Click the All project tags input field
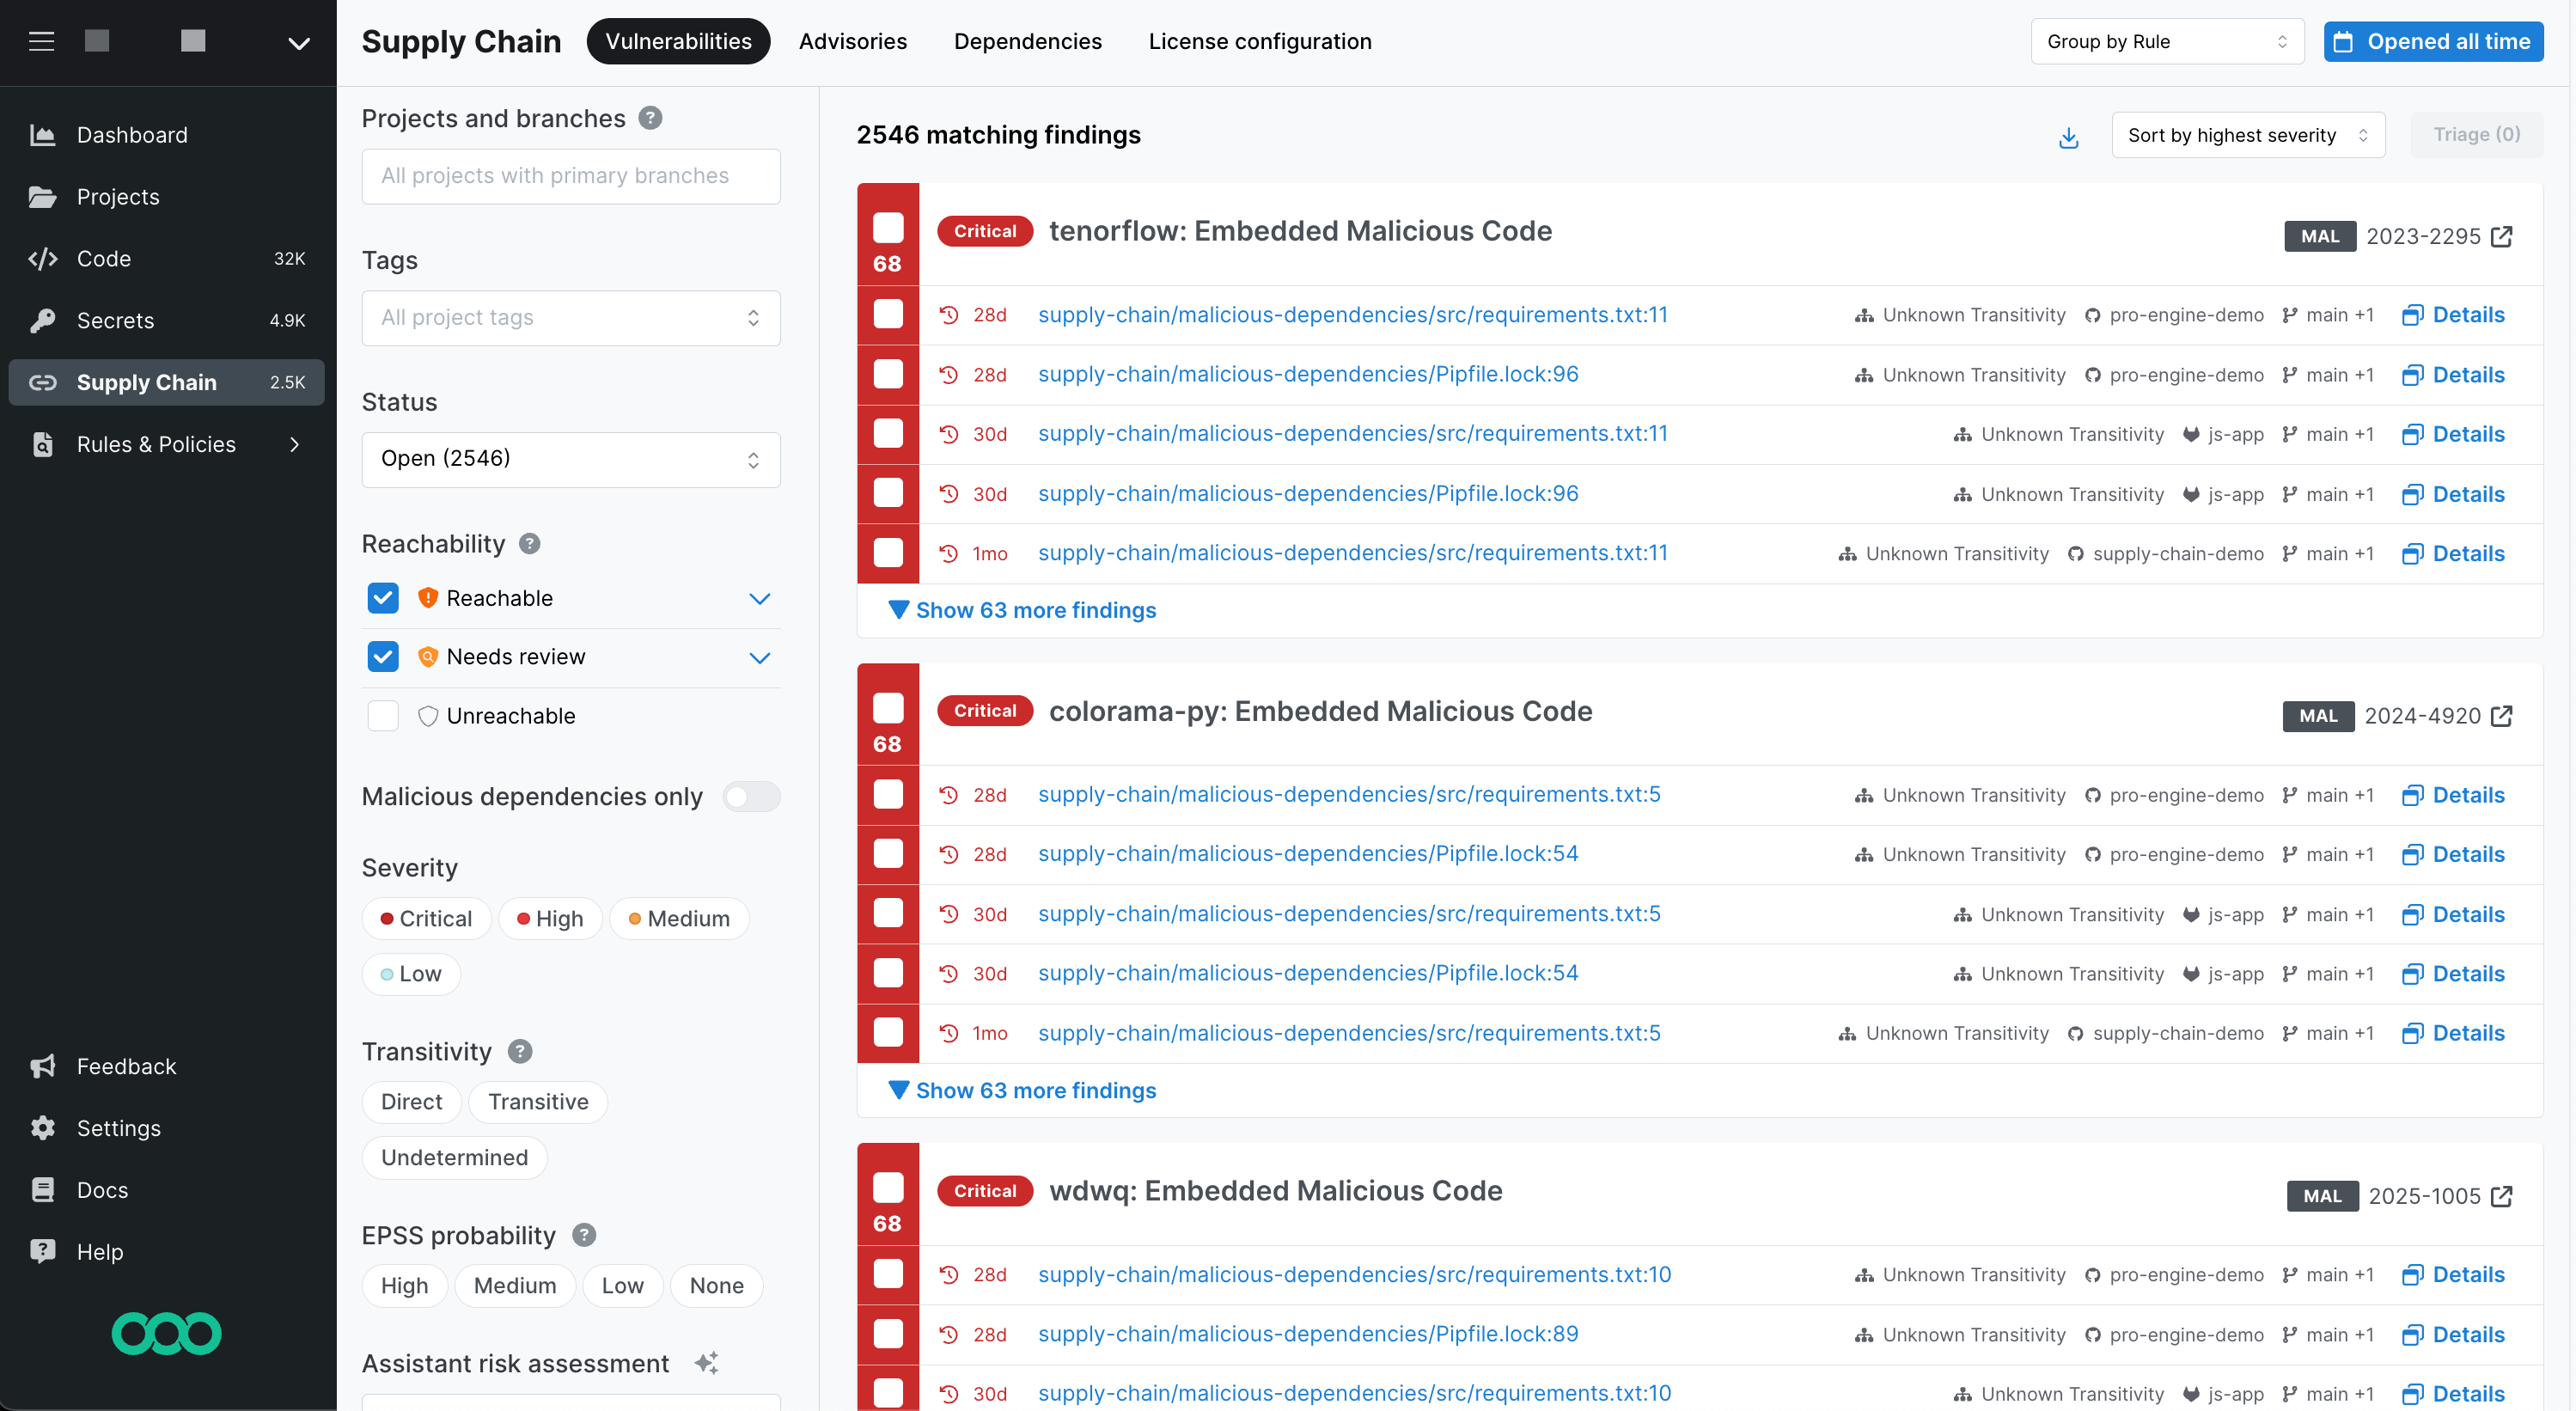 click(570, 318)
